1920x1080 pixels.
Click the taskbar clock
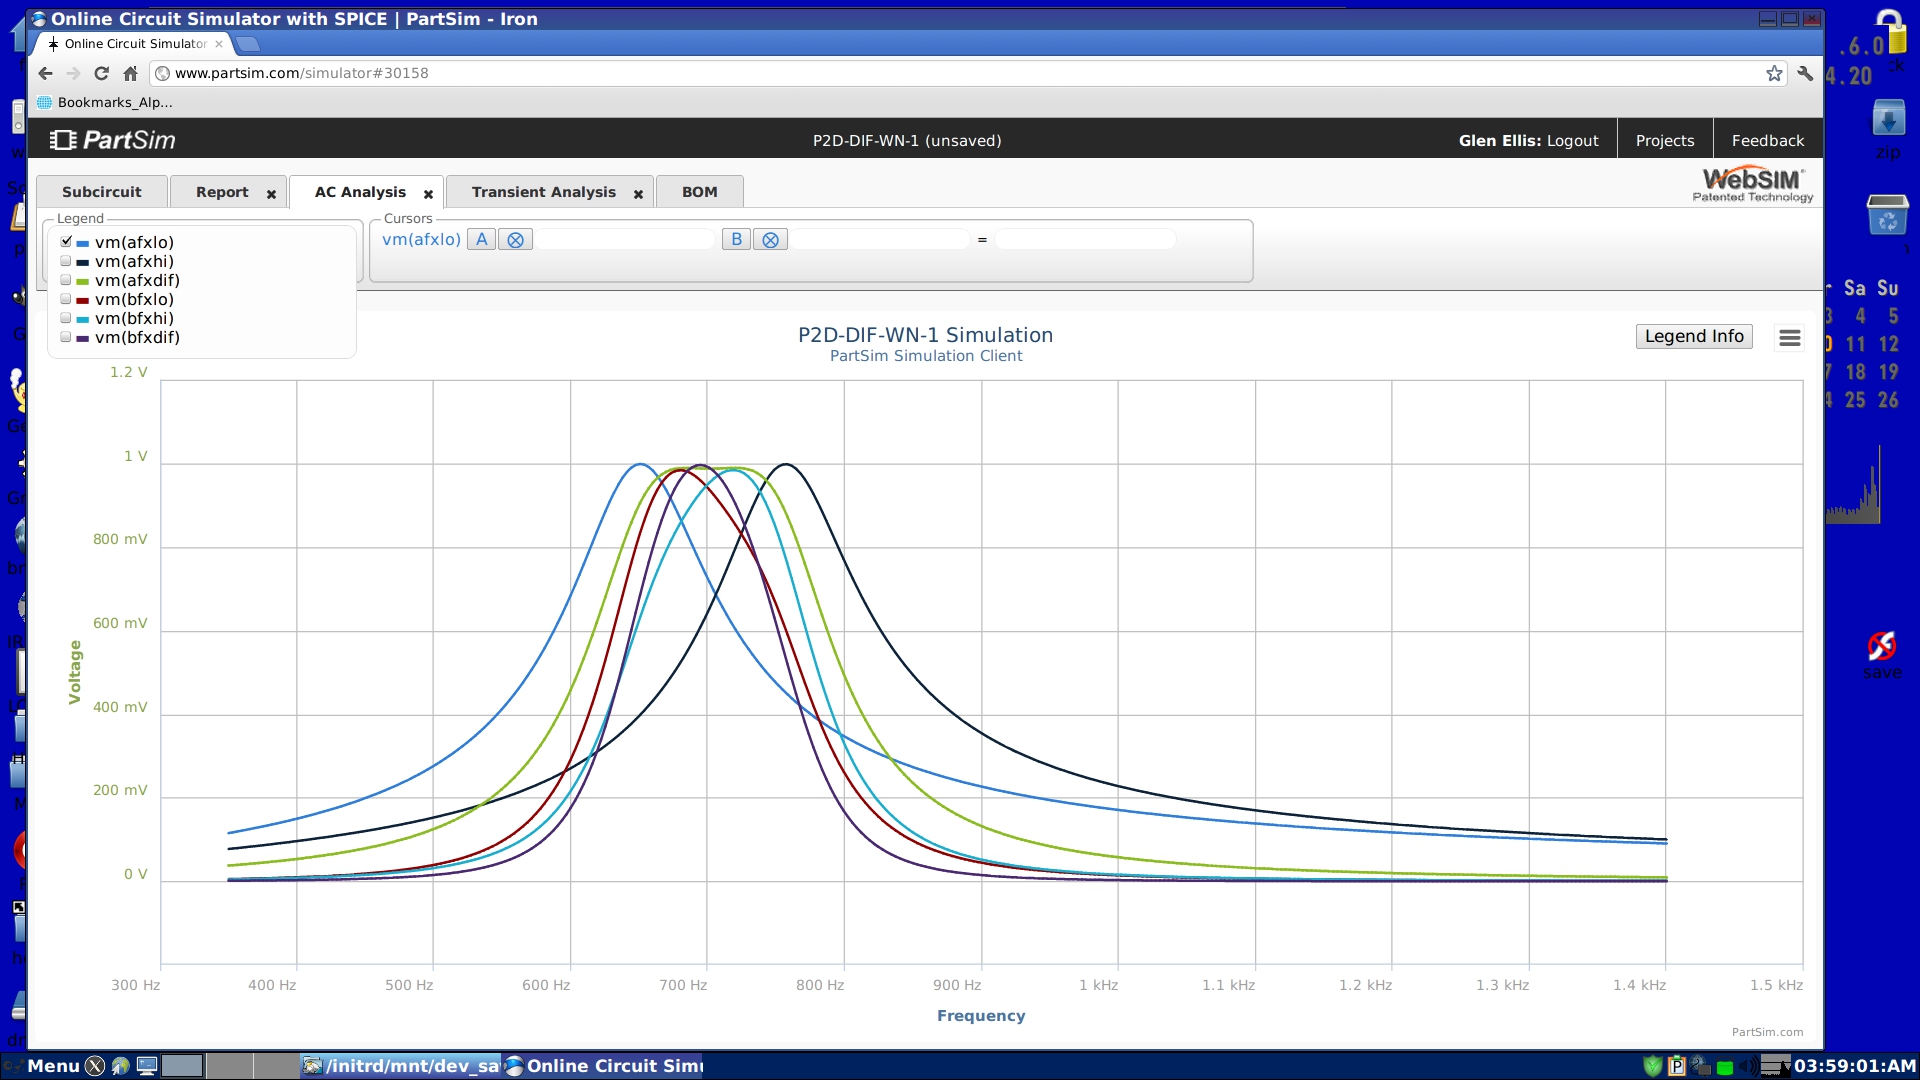1855,1066
